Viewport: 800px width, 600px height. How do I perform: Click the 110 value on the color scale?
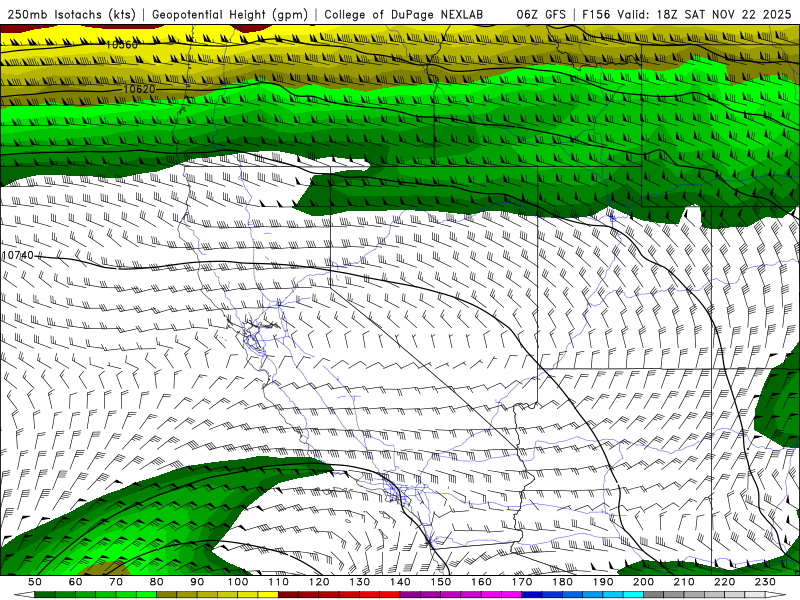point(278,582)
